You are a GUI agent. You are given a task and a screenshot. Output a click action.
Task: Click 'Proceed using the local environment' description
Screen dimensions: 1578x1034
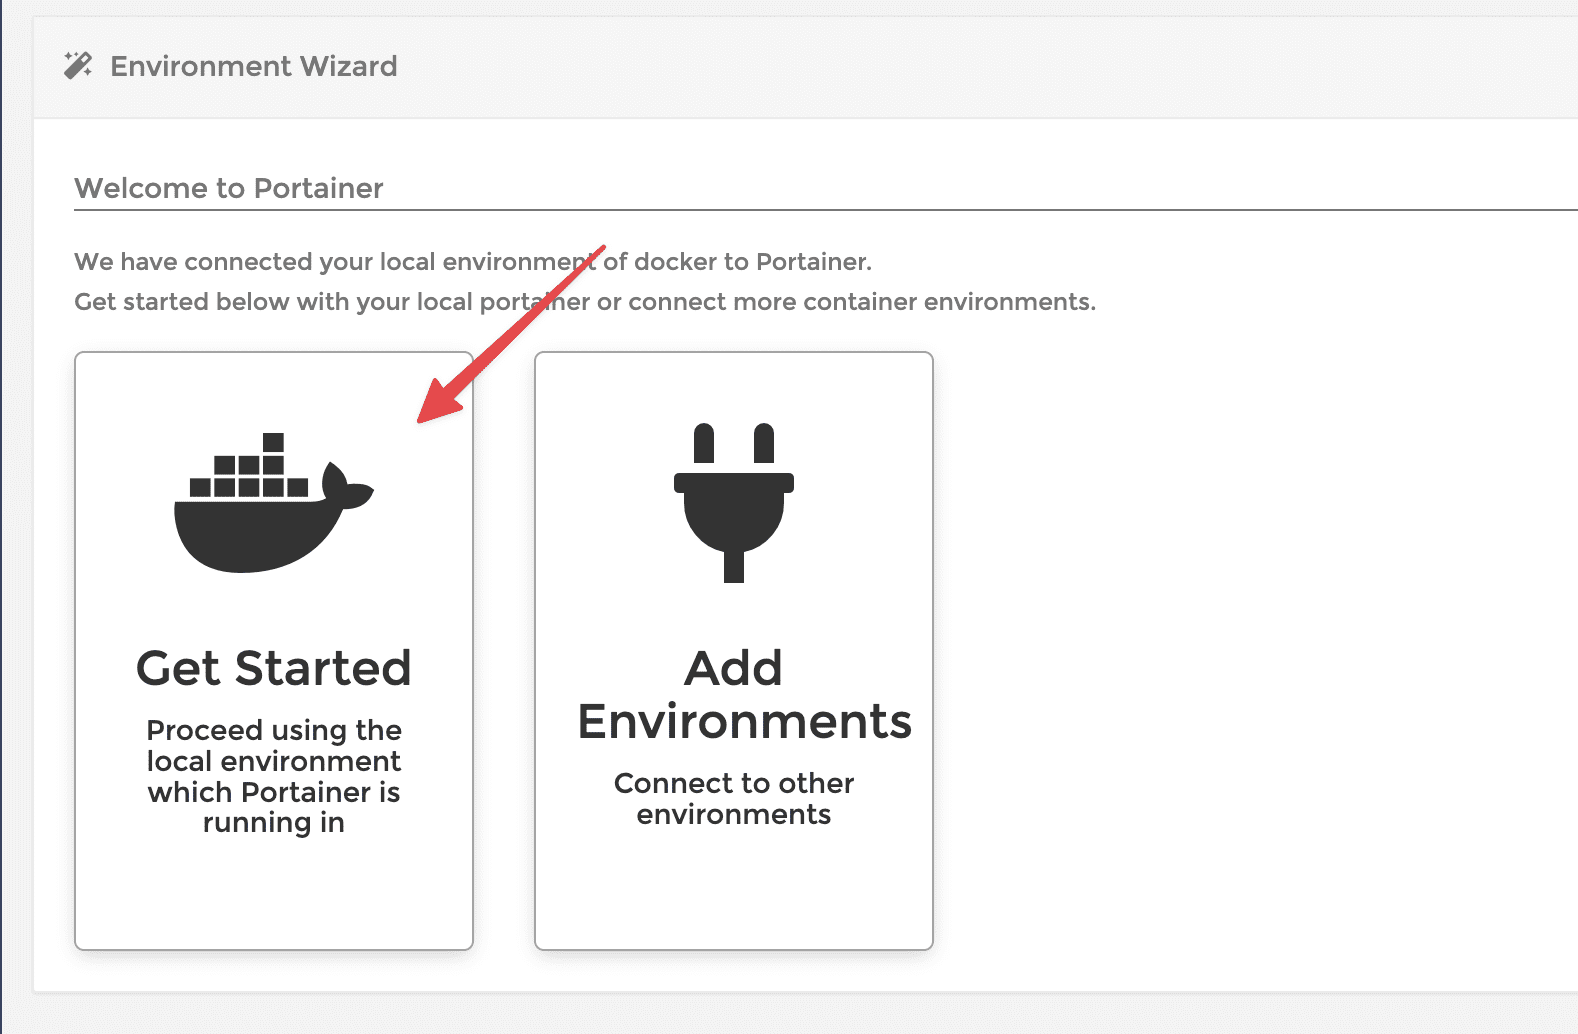coord(274,776)
